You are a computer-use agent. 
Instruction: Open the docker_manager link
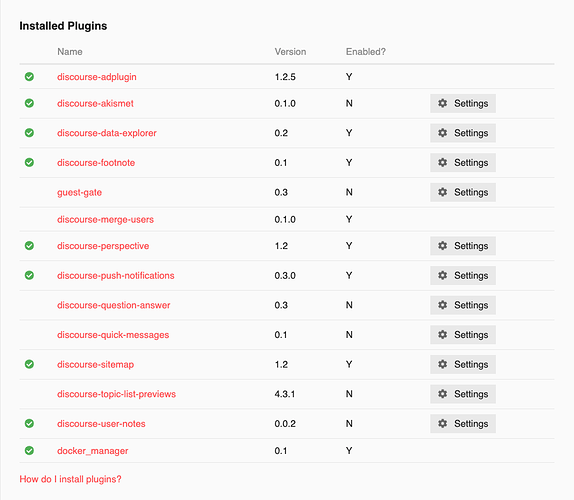[x=93, y=451]
